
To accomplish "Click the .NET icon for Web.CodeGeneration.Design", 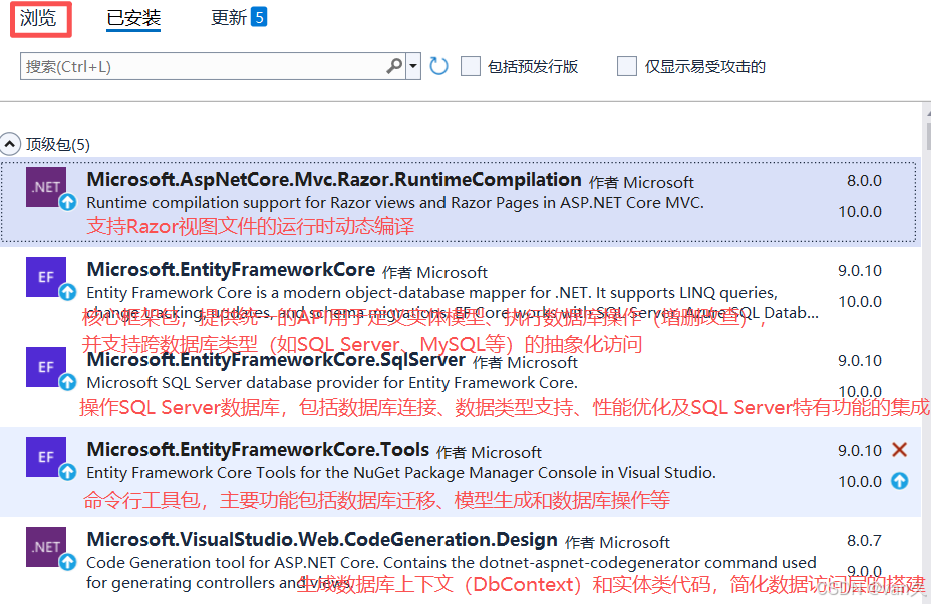I will [x=46, y=547].
